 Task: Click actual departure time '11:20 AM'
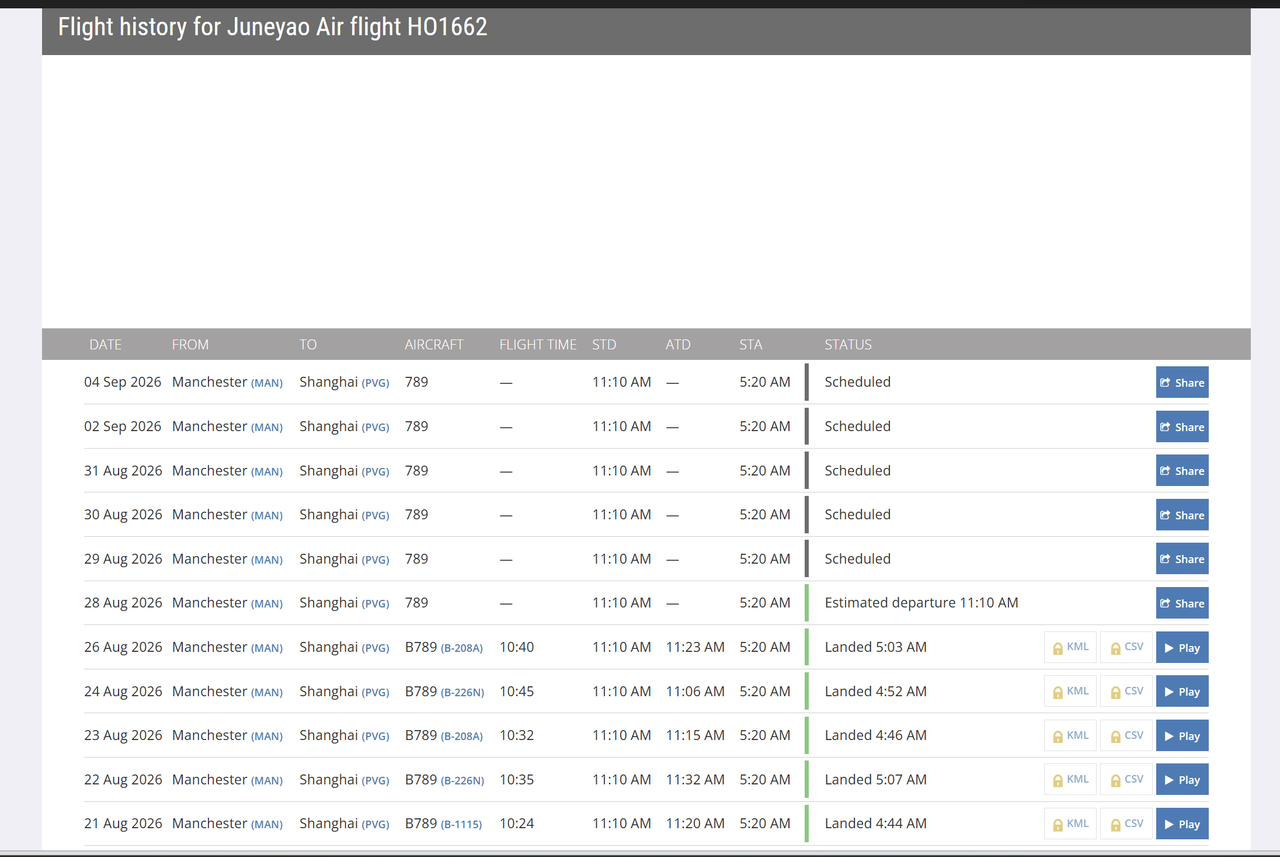click(695, 823)
